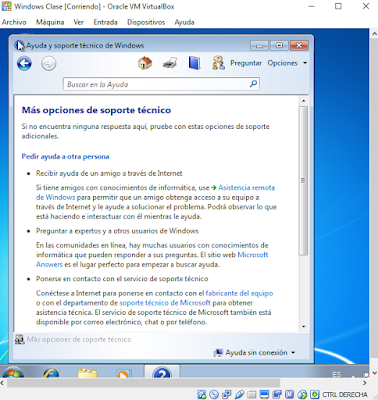
Task: Click the 'Más opciones de soporte técnico' page title
Action: pyautogui.click(x=96, y=110)
